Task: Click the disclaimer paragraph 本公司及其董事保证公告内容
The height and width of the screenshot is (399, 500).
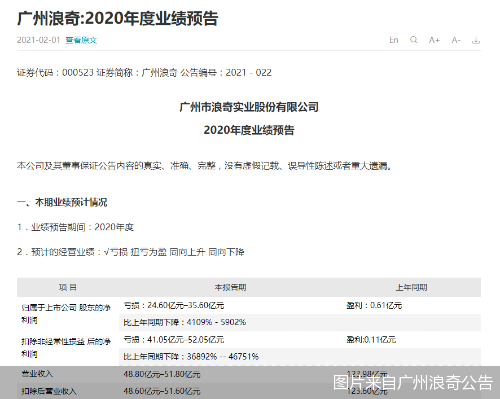Action: [x=204, y=166]
